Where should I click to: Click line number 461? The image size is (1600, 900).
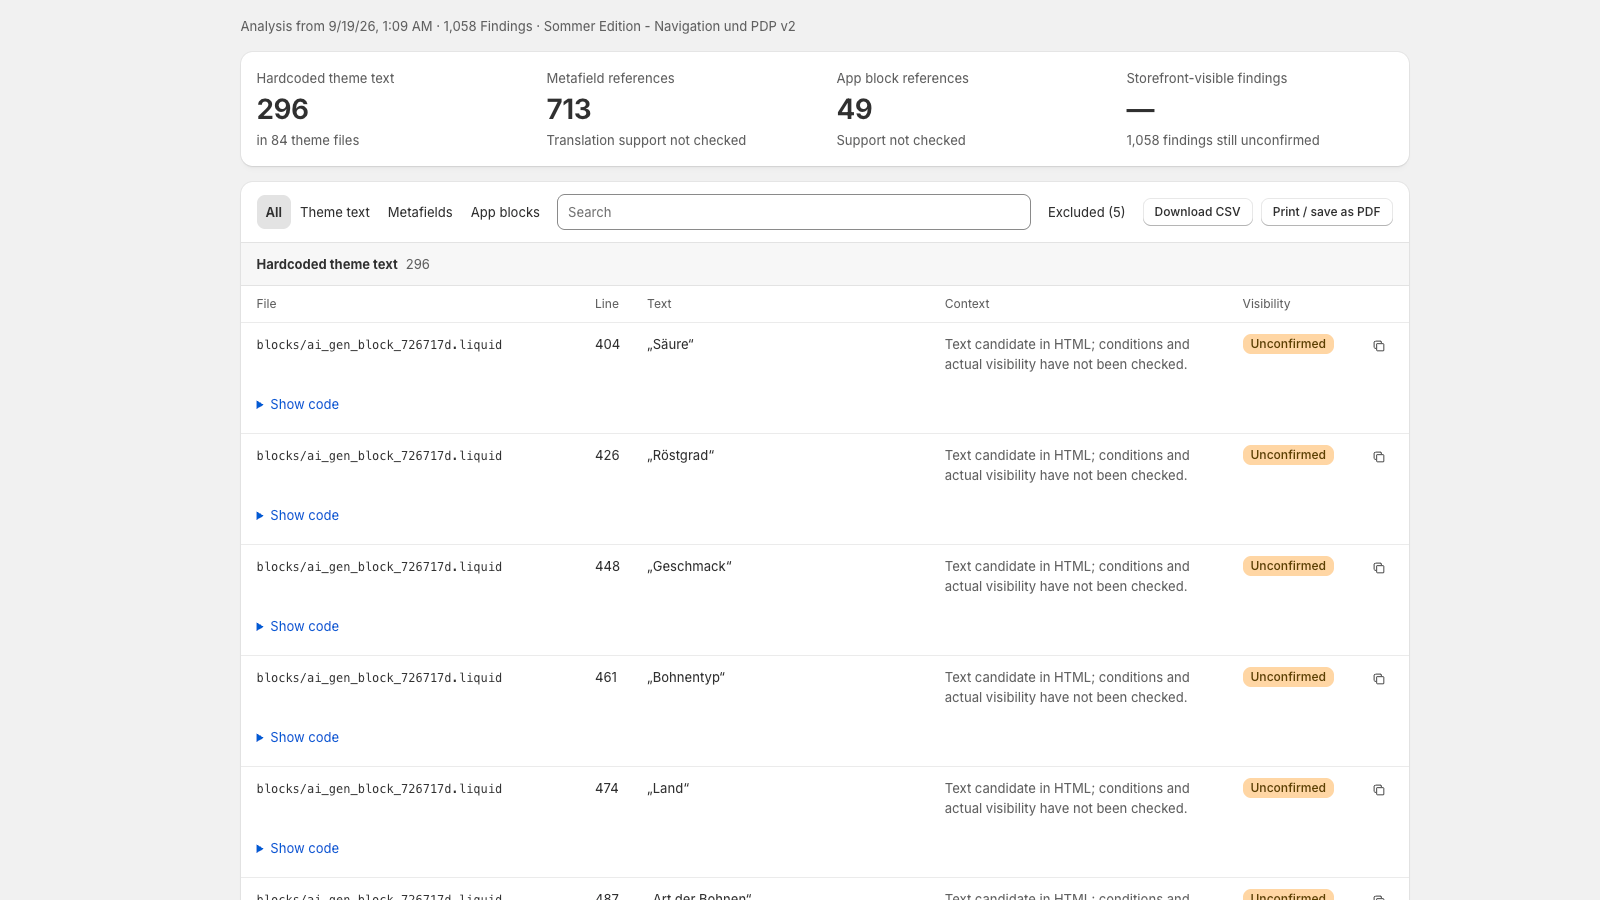point(606,677)
